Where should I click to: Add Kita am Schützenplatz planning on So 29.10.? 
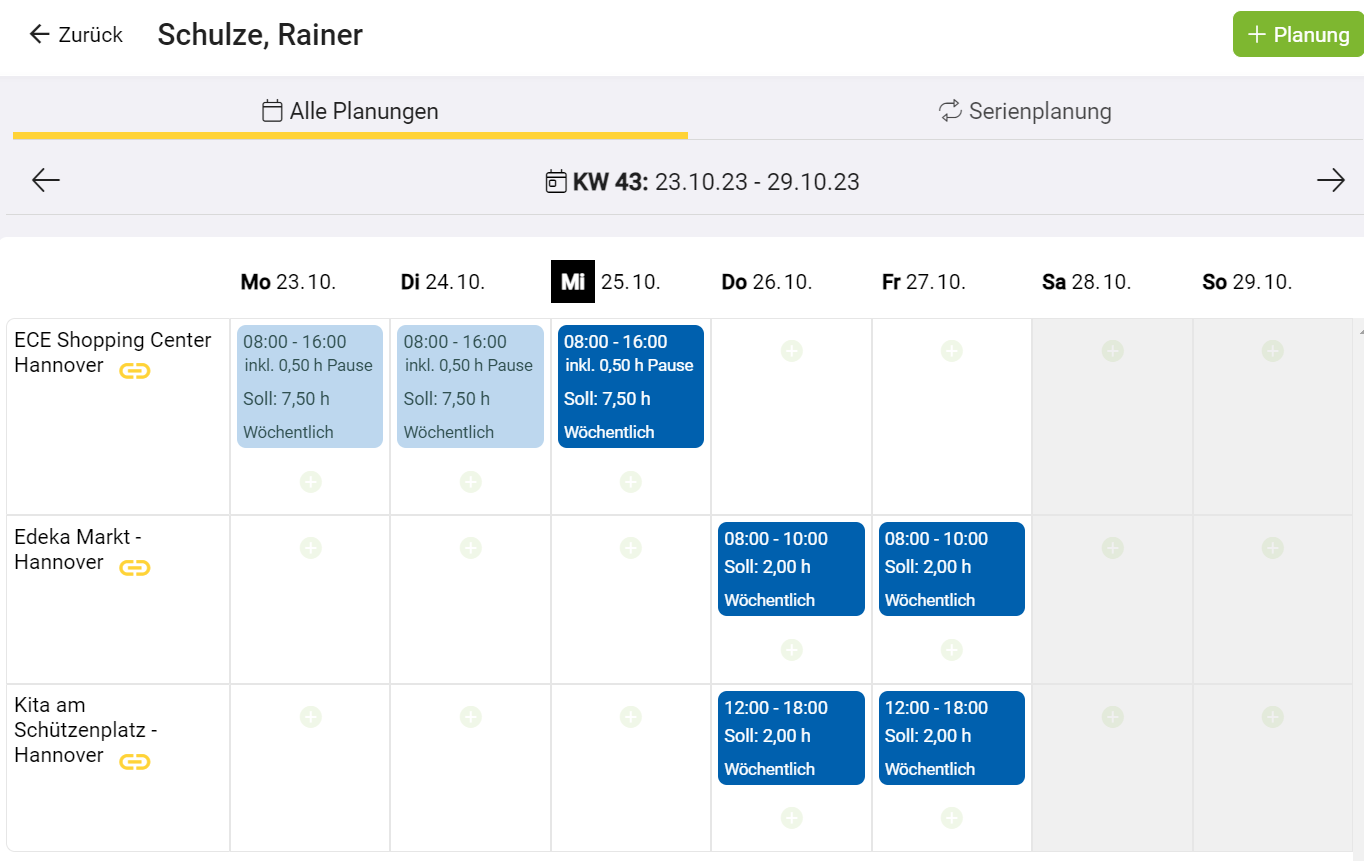point(1272,717)
